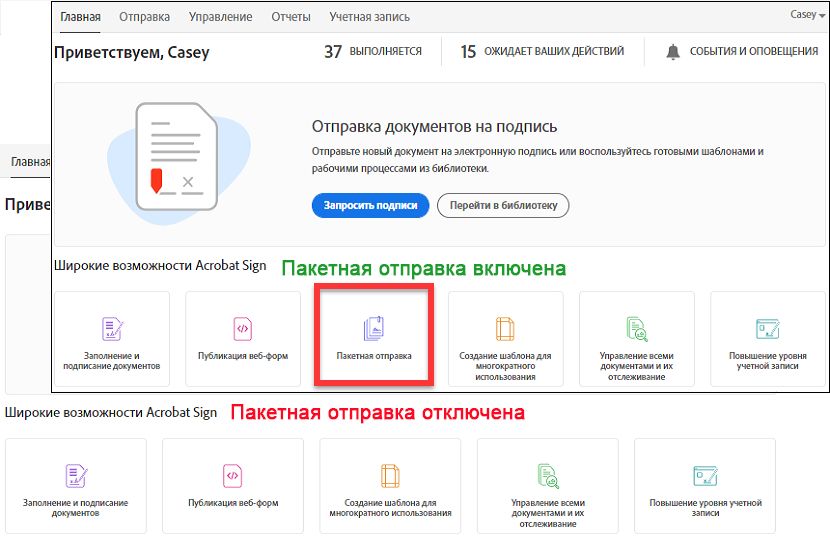Click the Пакетная отправка label text

pos(374,356)
